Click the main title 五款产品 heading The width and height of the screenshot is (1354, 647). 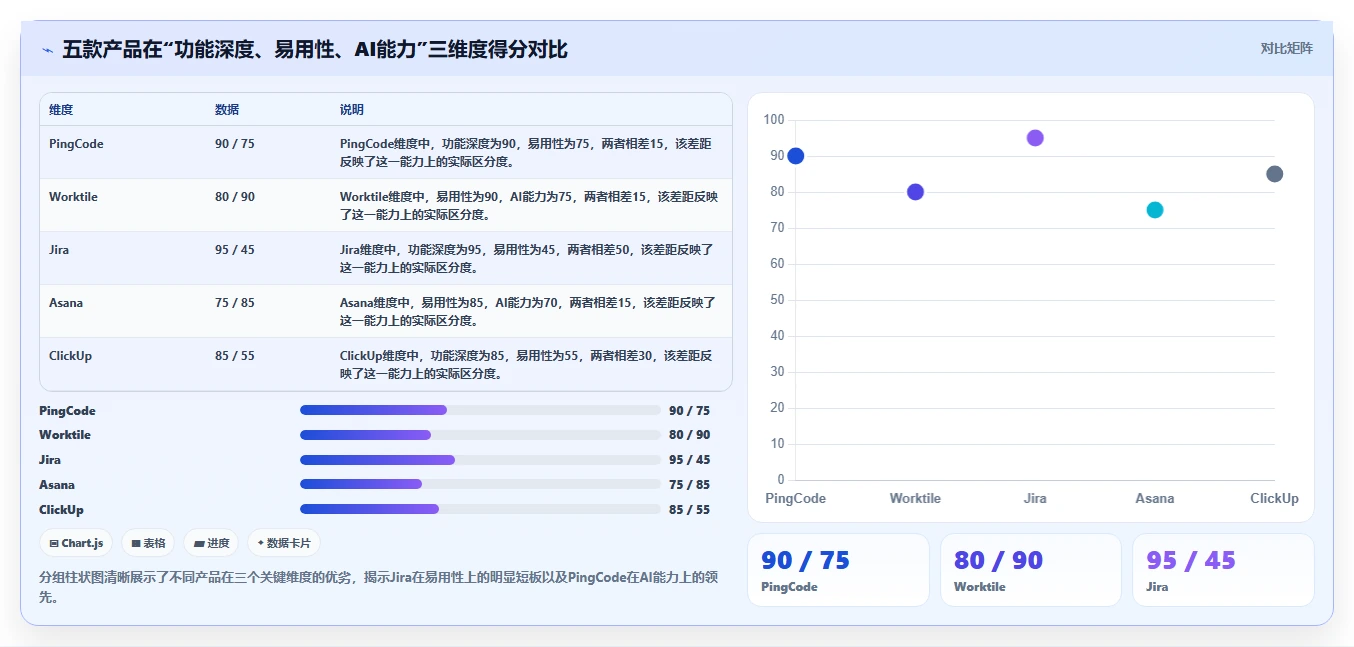(x=315, y=49)
